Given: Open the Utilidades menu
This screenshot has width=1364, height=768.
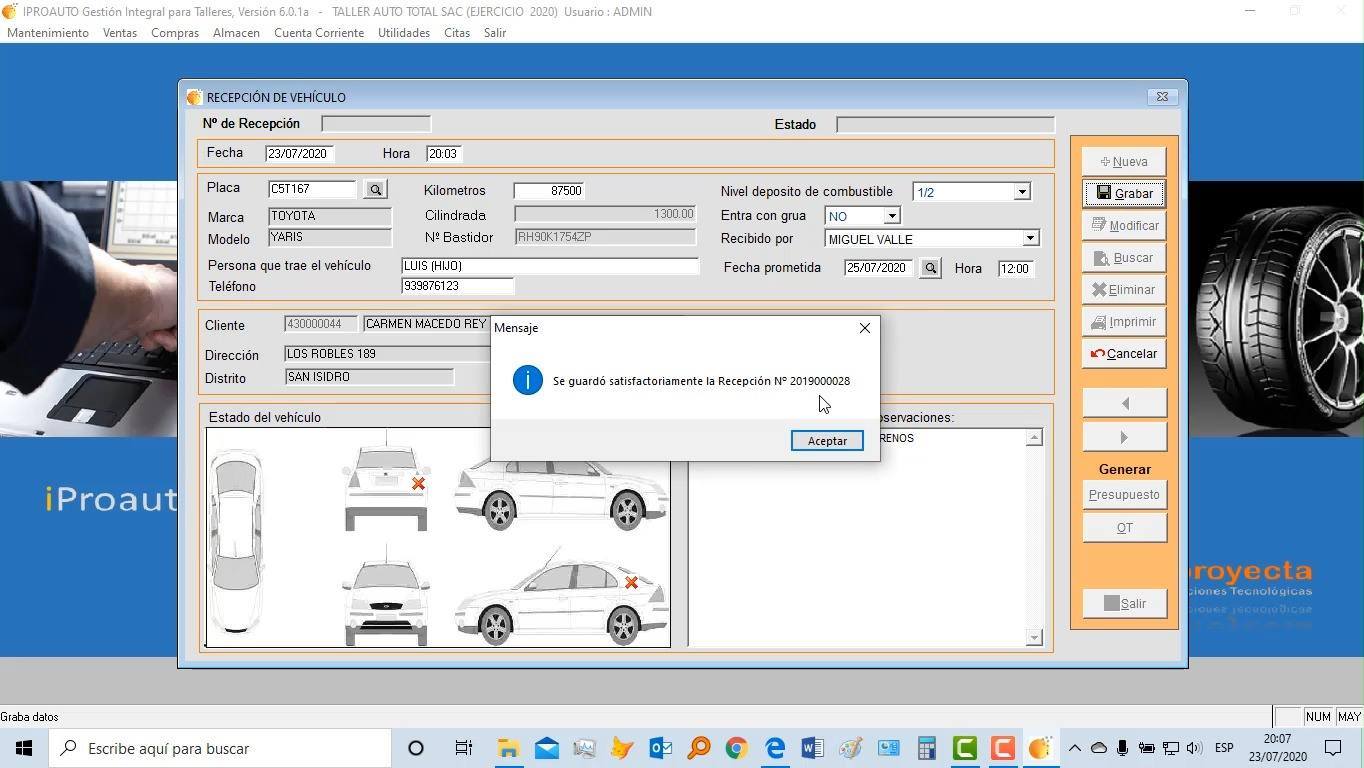Looking at the screenshot, I should click(x=404, y=33).
